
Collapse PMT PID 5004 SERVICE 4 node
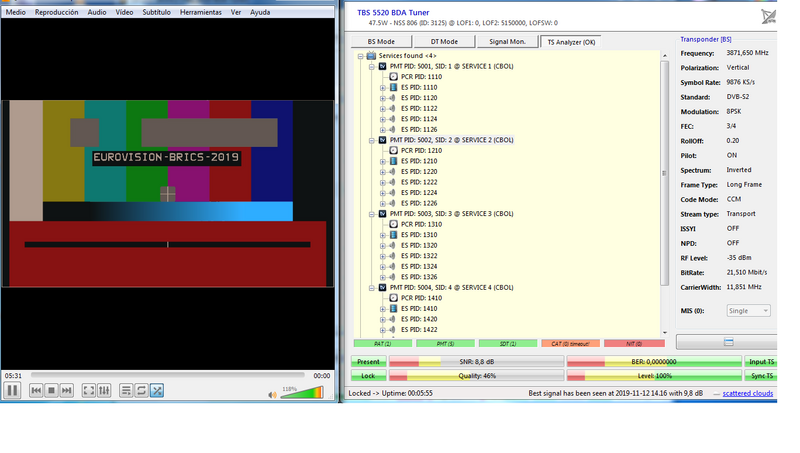point(372,288)
